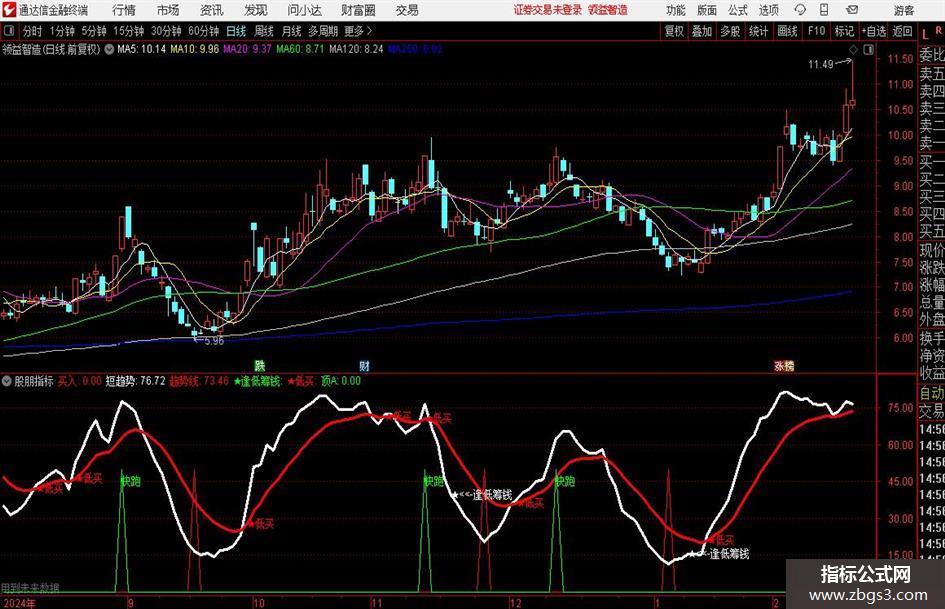Switch to 1分钟 period
Image resolution: width=945 pixels, height=609 pixels.
(x=62, y=31)
